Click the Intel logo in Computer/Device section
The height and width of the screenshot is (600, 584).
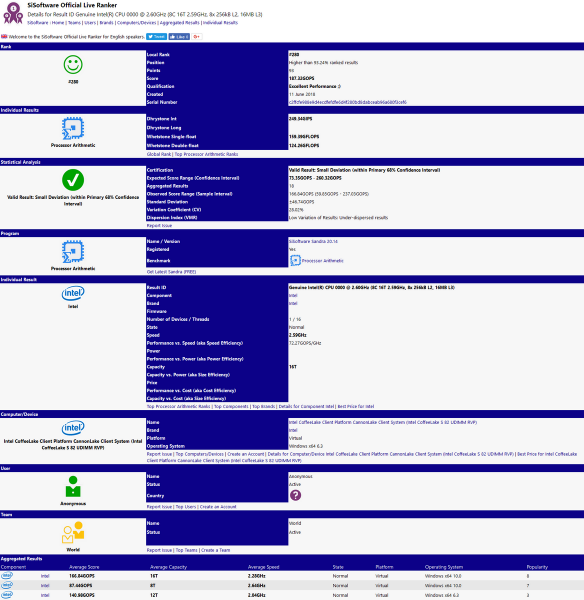click(73, 428)
